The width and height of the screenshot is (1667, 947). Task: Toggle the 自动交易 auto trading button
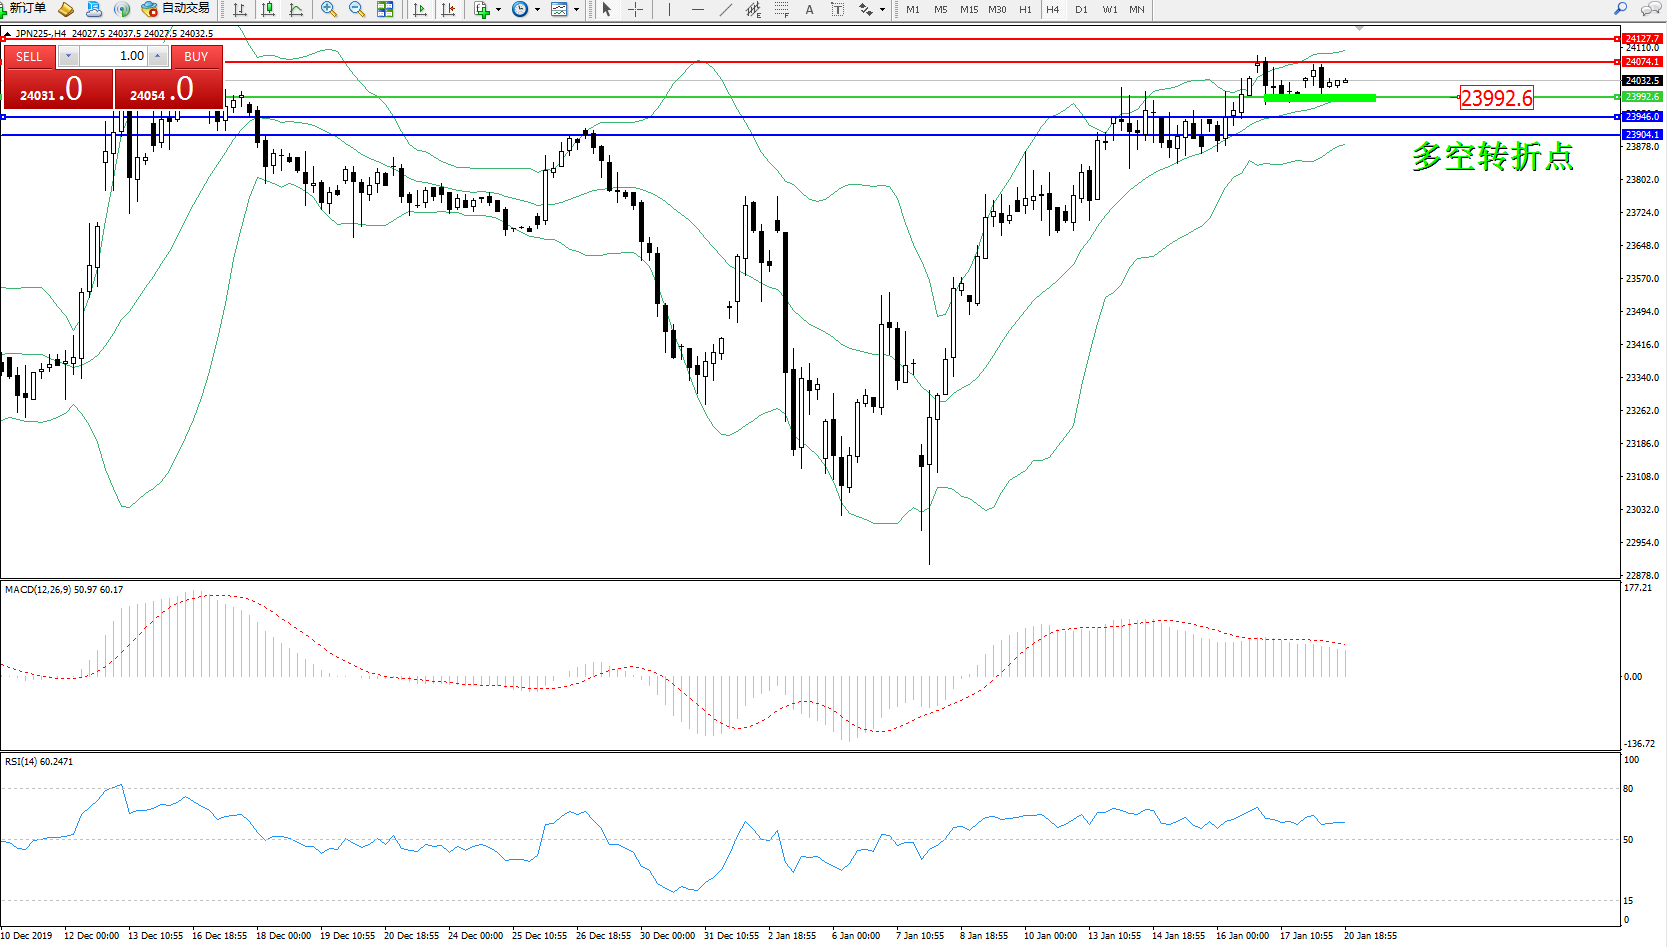pyautogui.click(x=176, y=9)
